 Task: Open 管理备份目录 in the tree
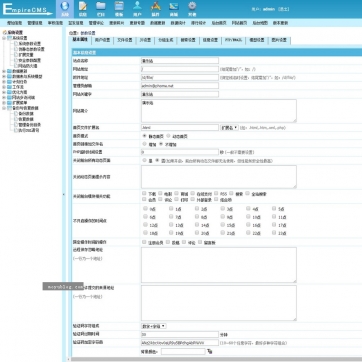[29, 125]
